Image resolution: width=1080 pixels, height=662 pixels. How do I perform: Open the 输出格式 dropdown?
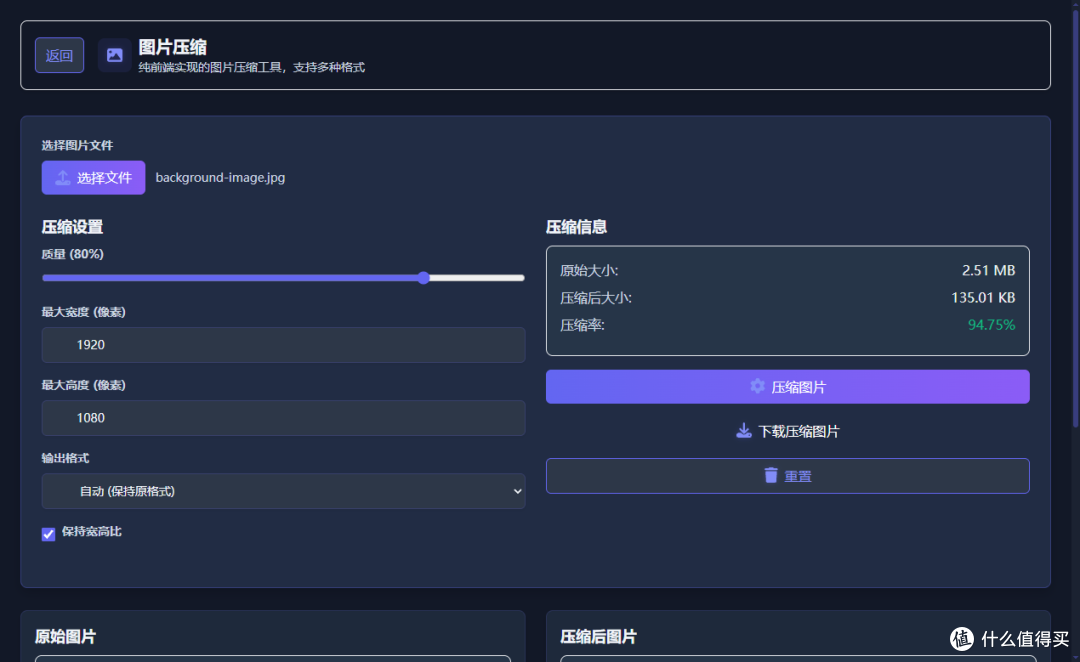click(x=283, y=491)
